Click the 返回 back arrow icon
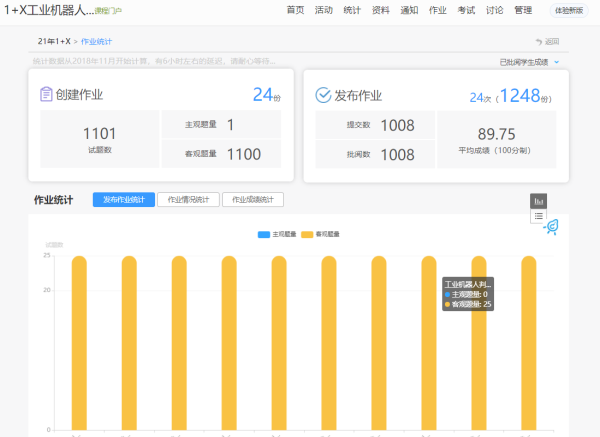The width and height of the screenshot is (600, 437). click(x=539, y=42)
